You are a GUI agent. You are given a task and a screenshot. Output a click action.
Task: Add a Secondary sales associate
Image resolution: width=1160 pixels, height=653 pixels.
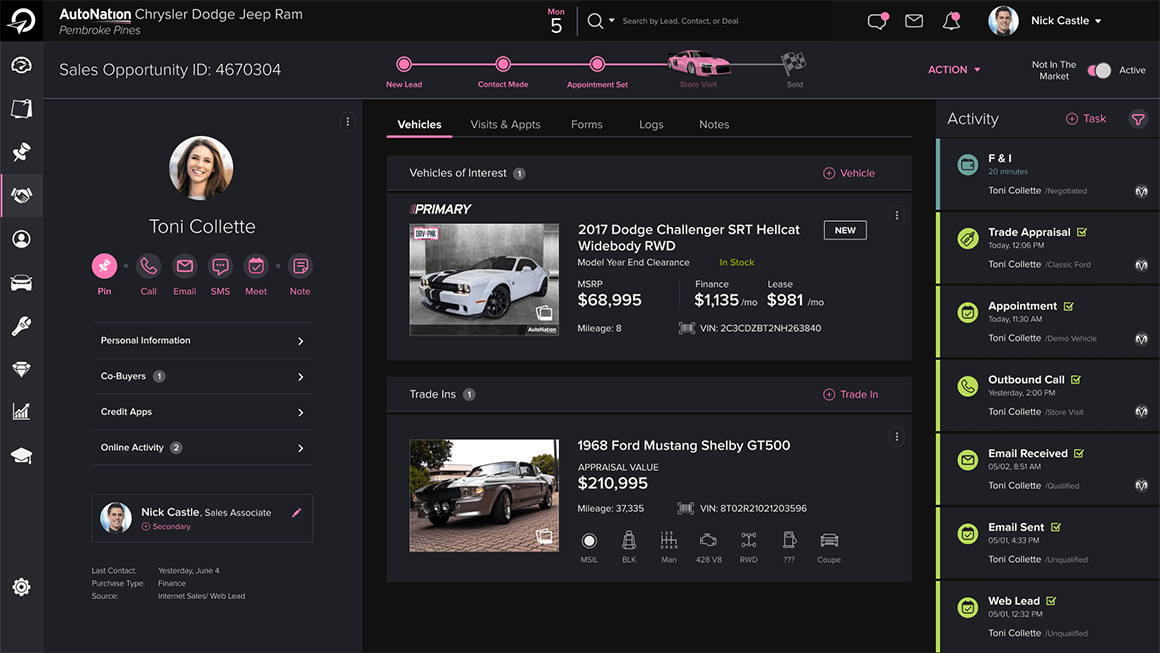point(166,527)
